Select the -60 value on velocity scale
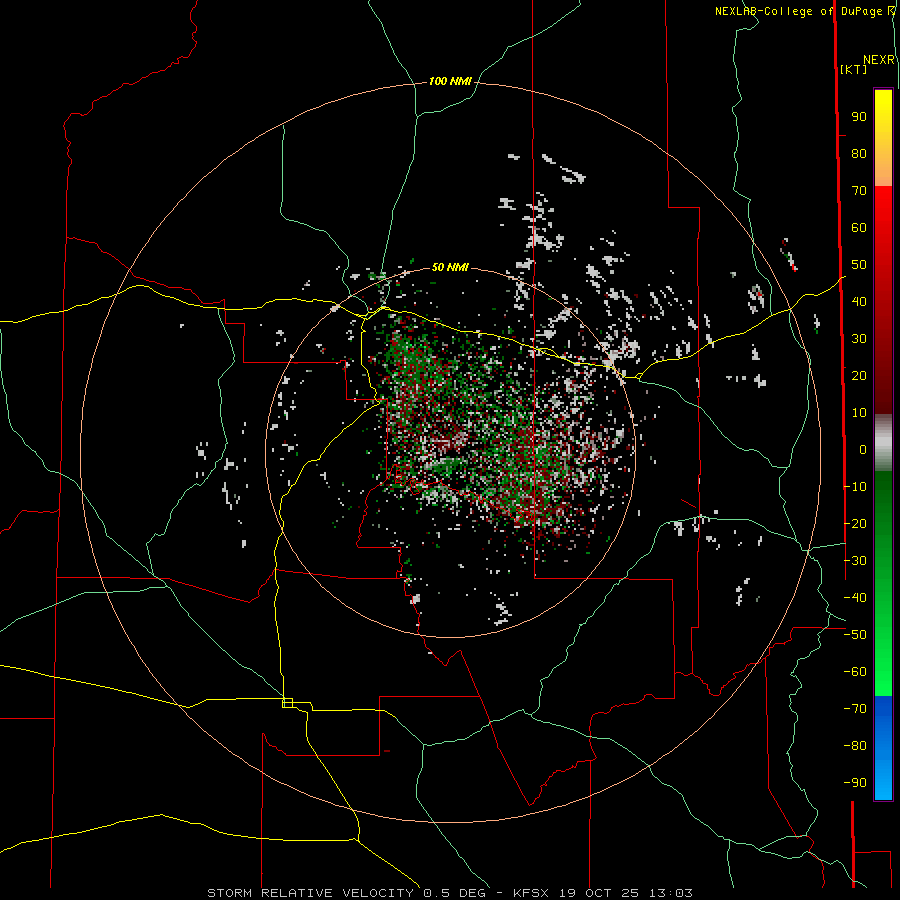900x900 pixels. coord(855,672)
